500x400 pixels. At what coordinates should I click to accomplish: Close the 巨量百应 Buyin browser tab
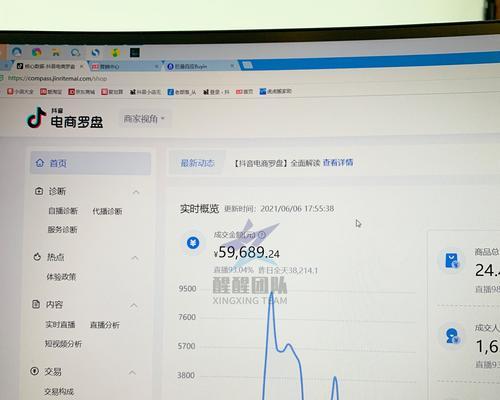(232, 66)
